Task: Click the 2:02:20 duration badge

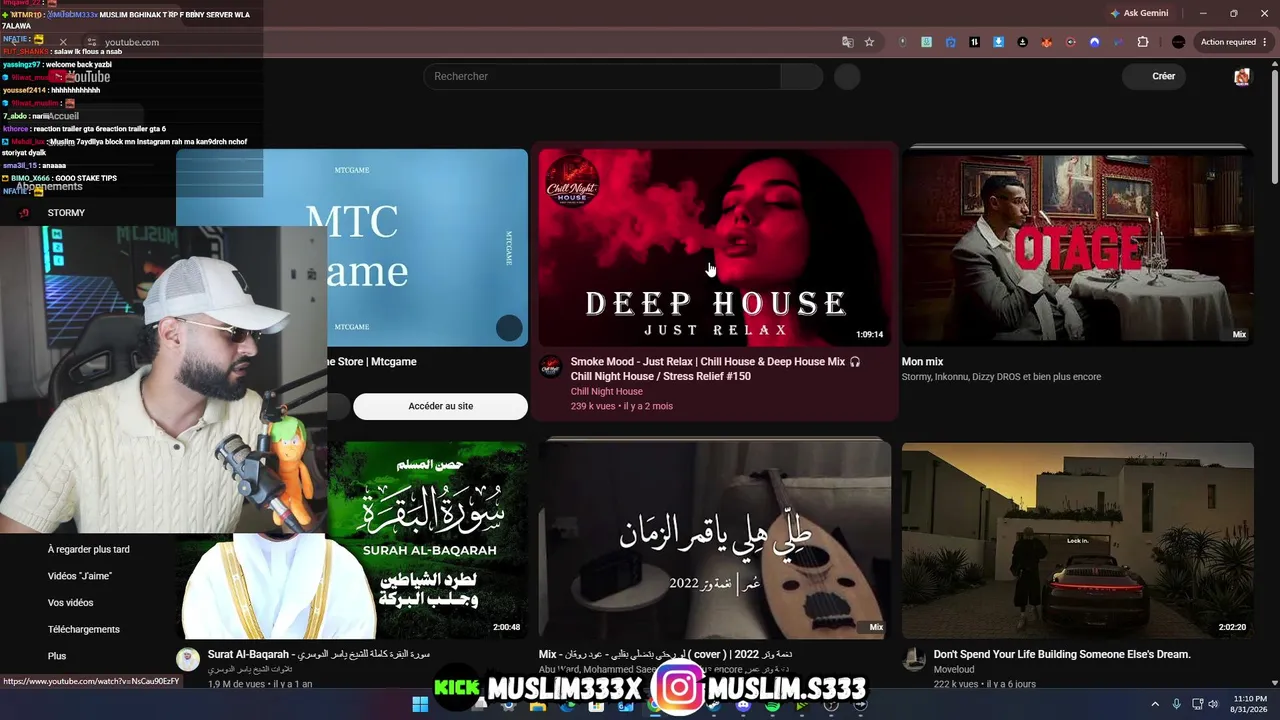Action: pos(1232,628)
